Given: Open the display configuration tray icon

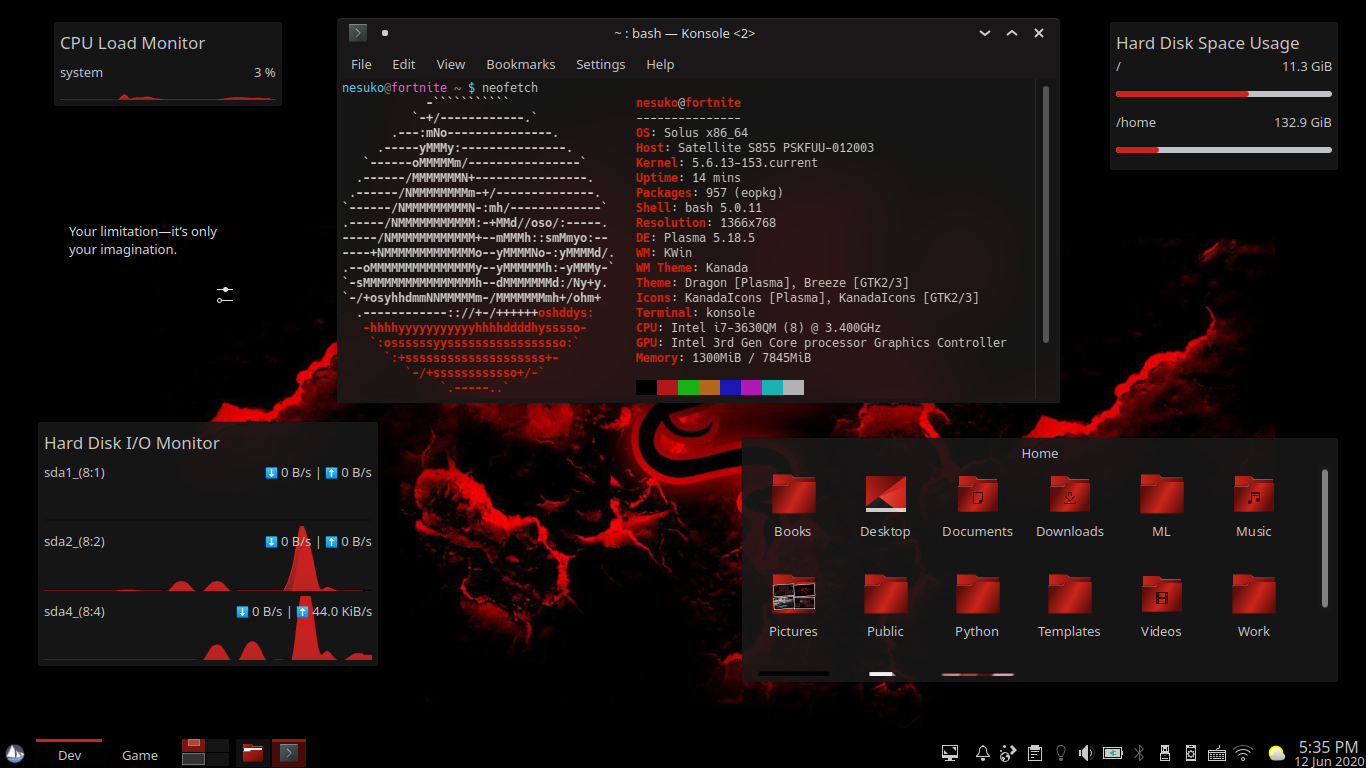Looking at the screenshot, I should [950, 753].
